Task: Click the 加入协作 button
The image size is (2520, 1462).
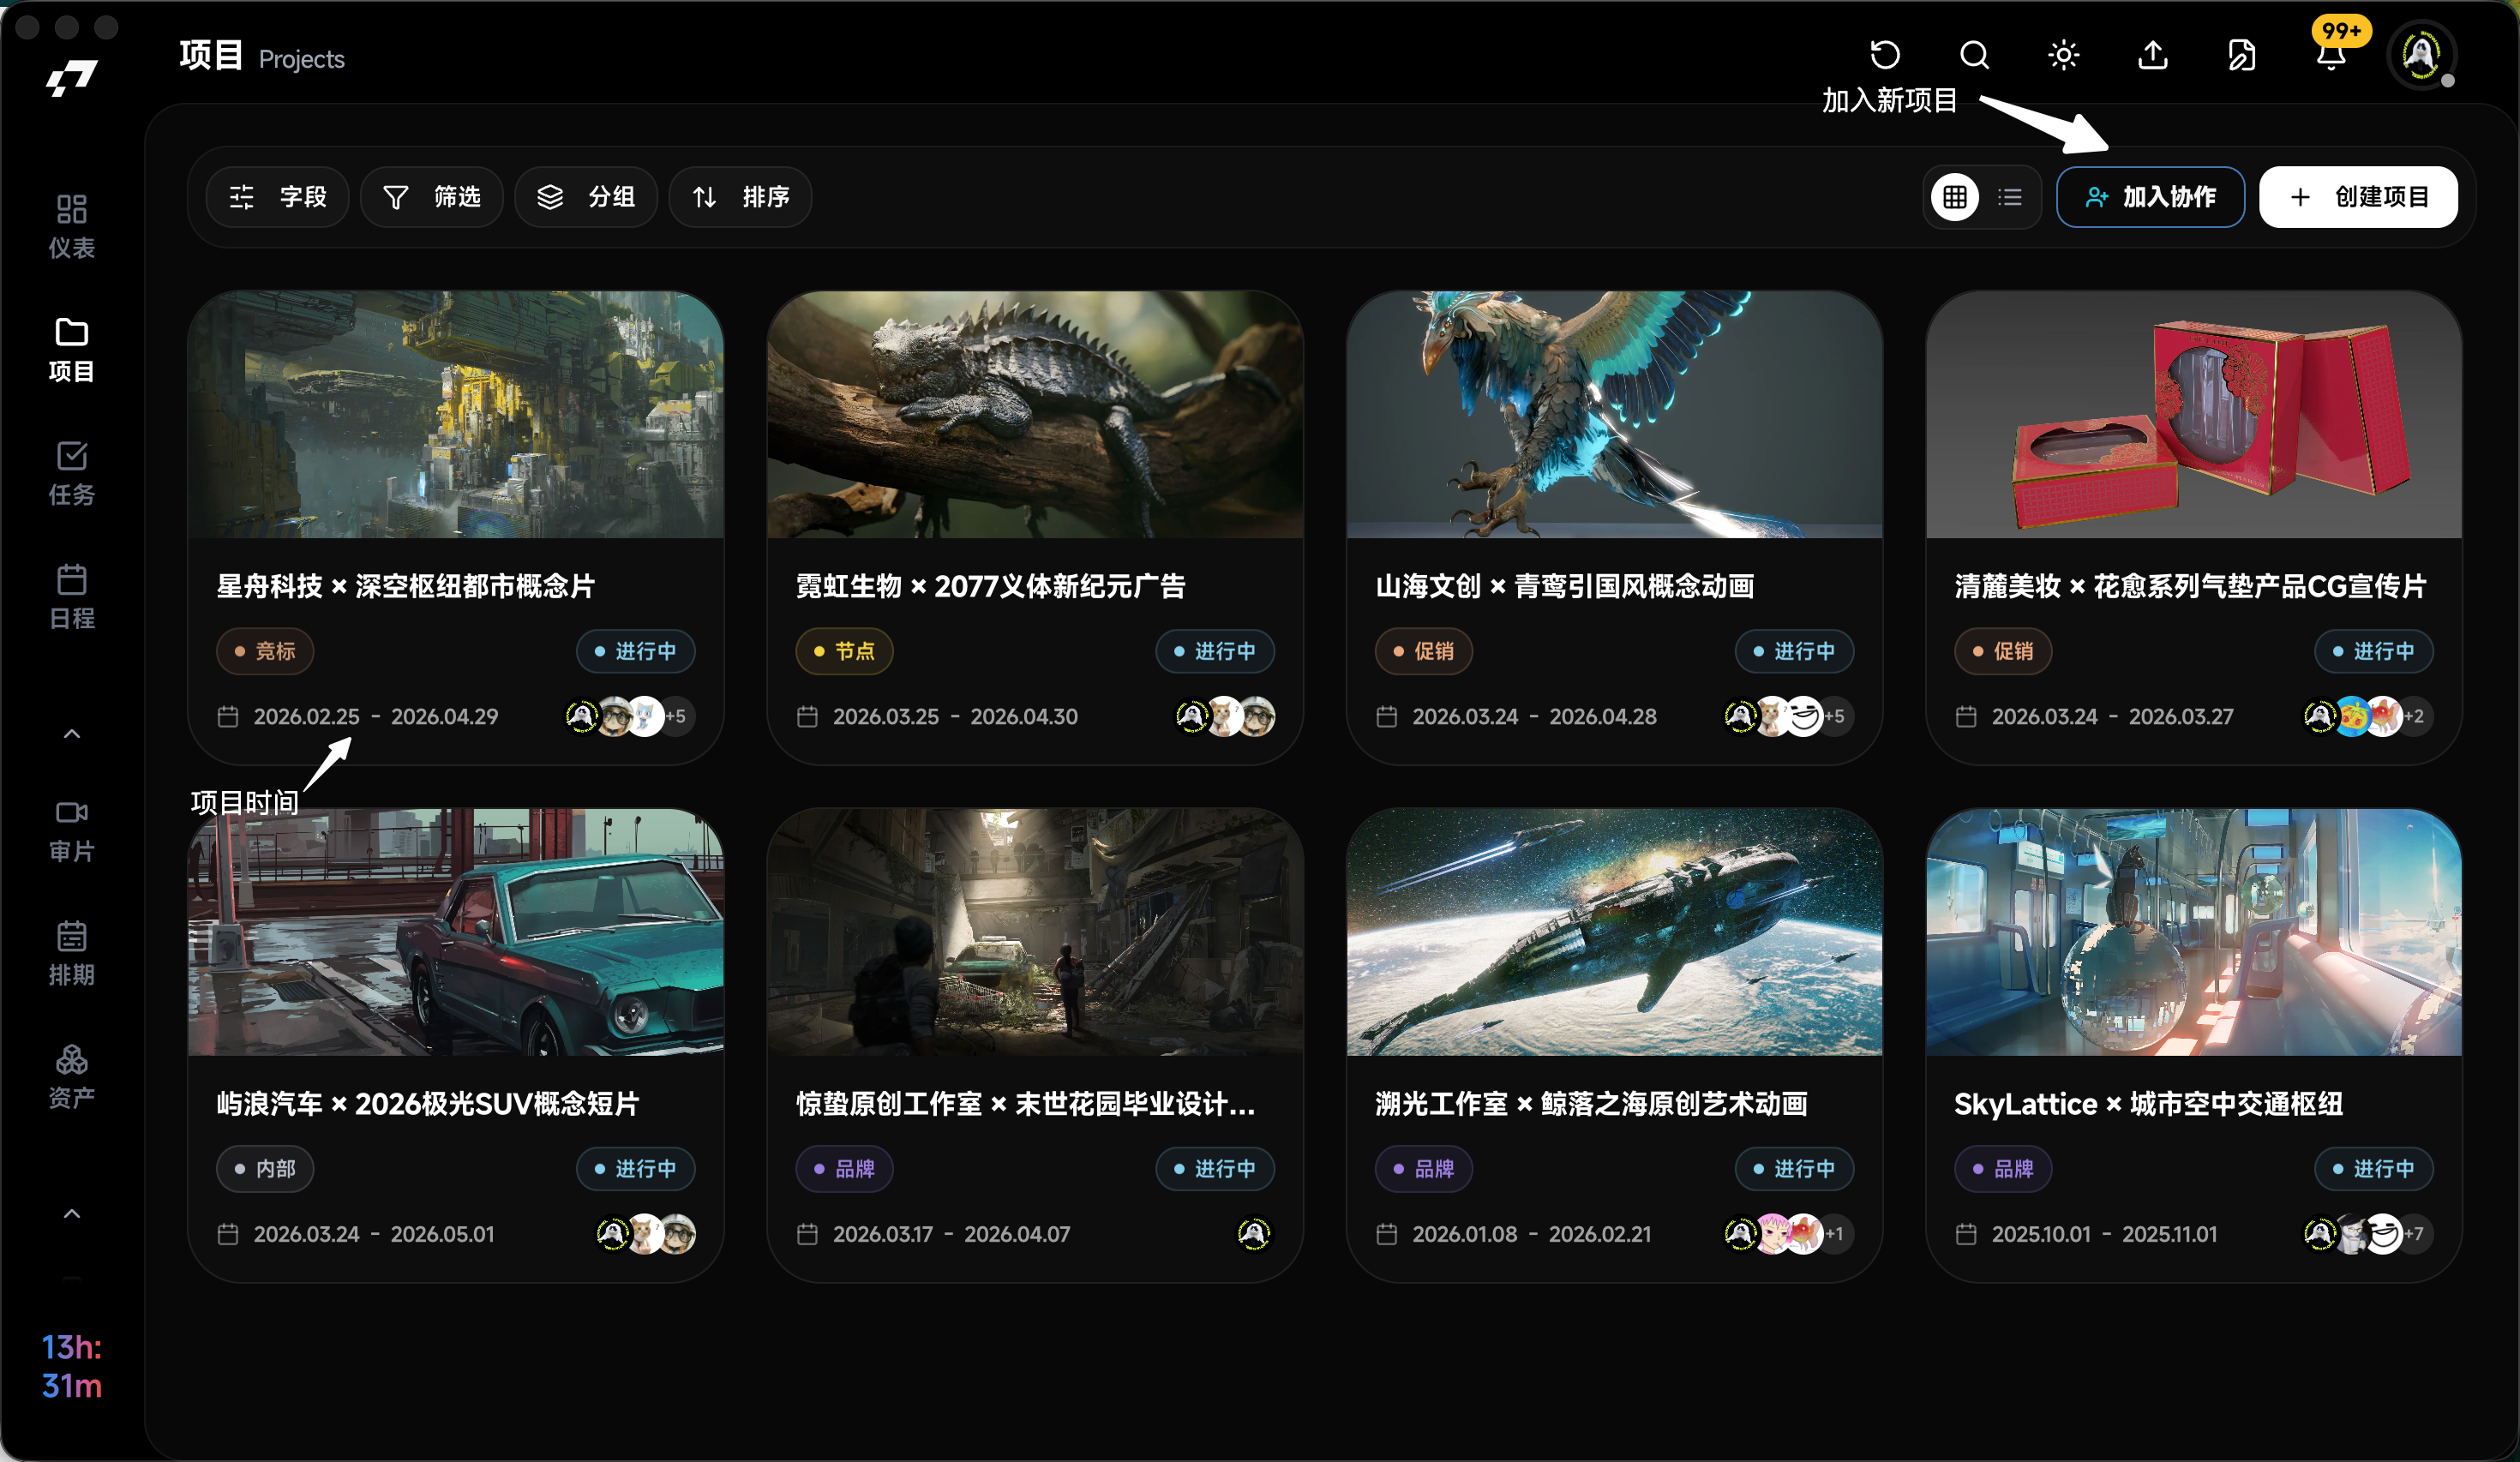Action: [x=2150, y=197]
